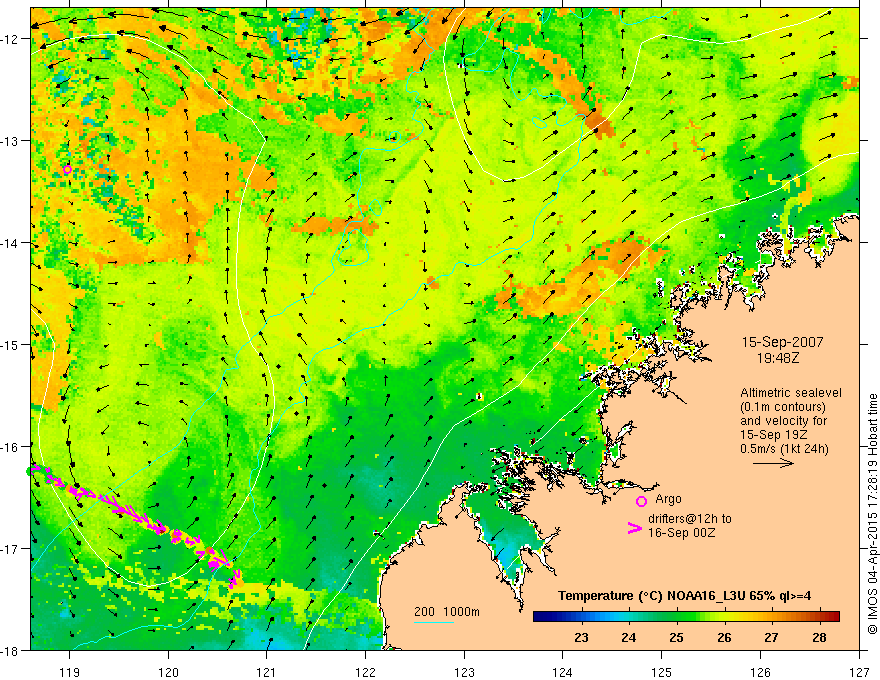The height and width of the screenshot is (680, 880).
Task: Click the '15-Sep-2007' date label
Action: point(782,342)
